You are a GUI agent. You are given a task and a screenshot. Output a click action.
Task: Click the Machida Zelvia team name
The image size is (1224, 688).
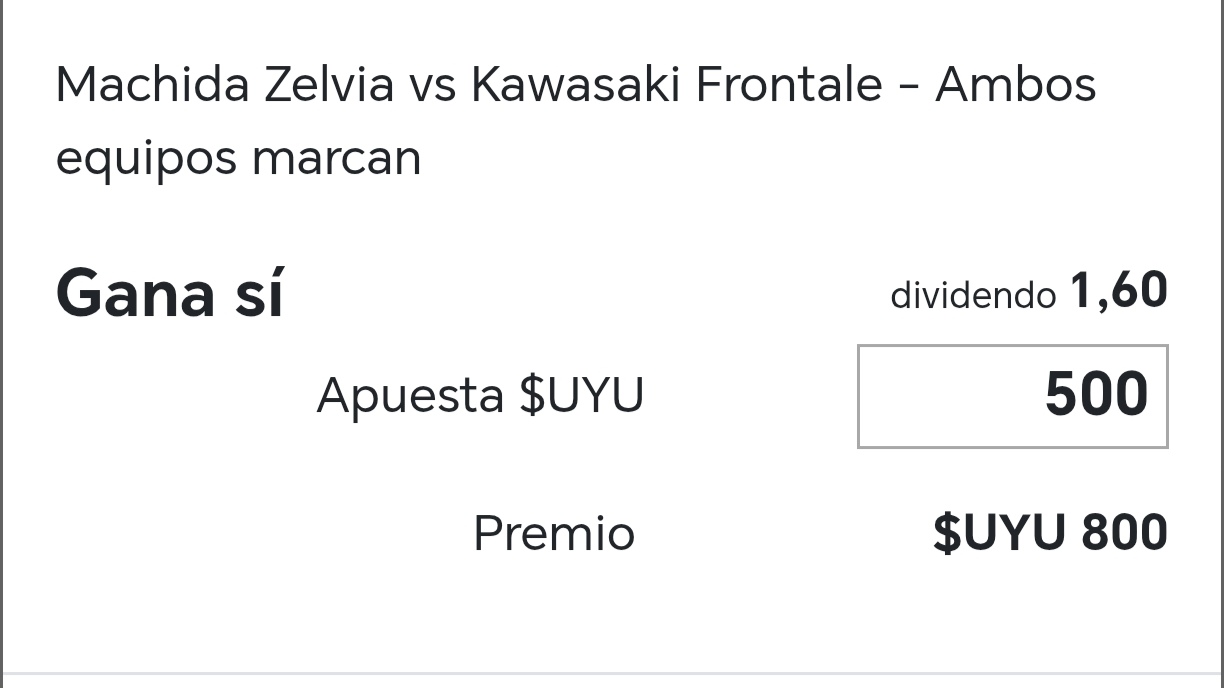coord(225,85)
